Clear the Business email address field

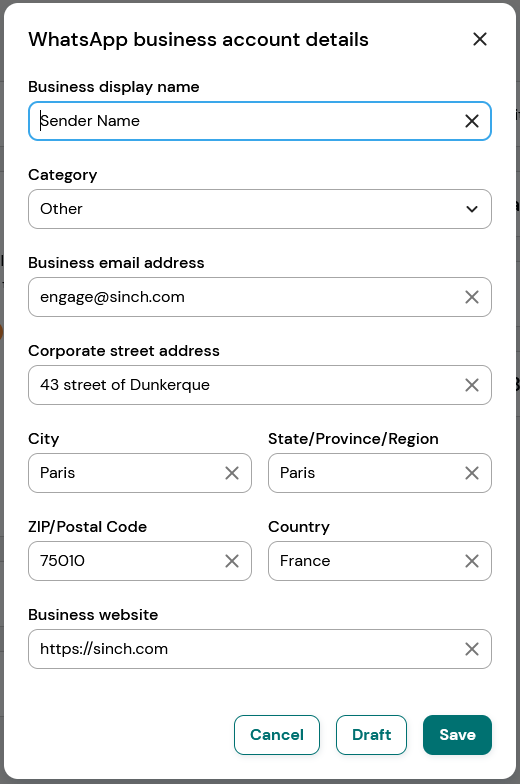(472, 297)
